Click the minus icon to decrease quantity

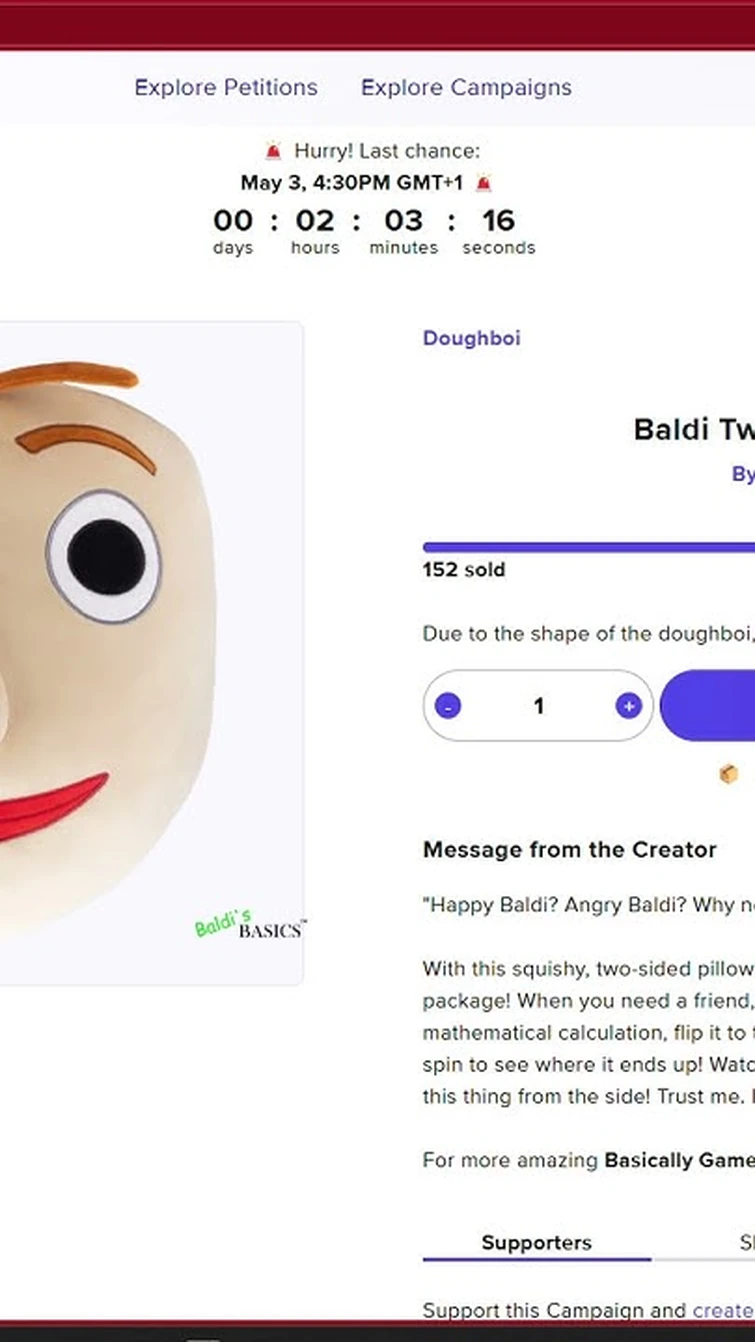[x=448, y=706]
